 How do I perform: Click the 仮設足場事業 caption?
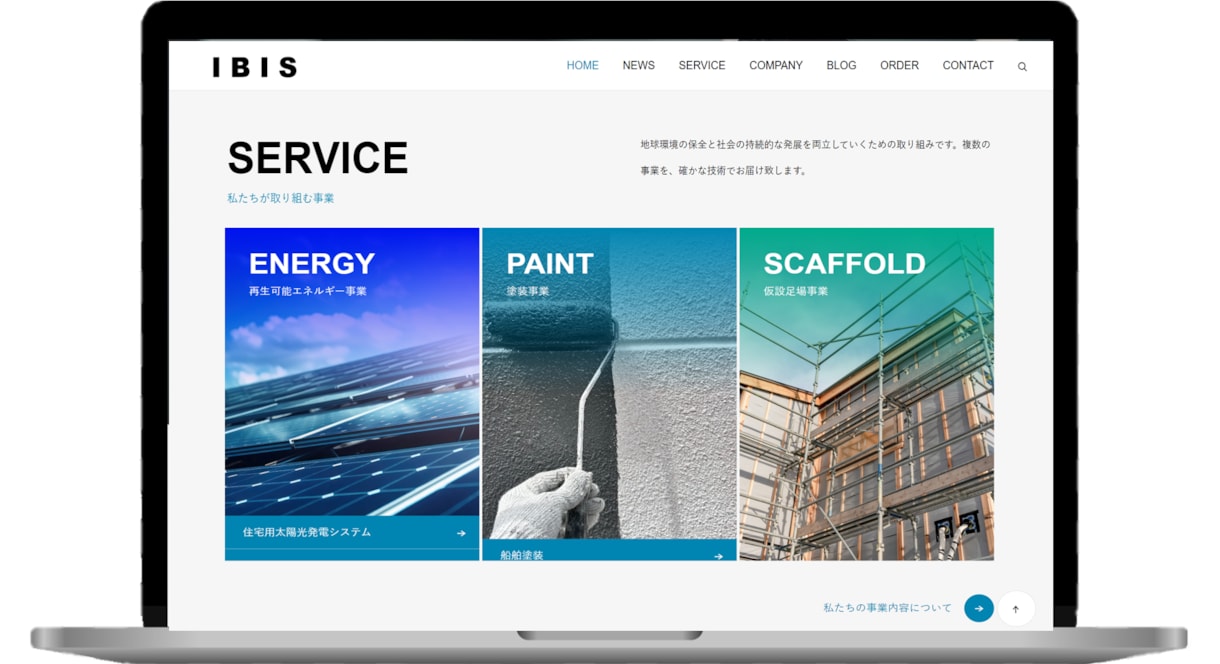click(796, 291)
